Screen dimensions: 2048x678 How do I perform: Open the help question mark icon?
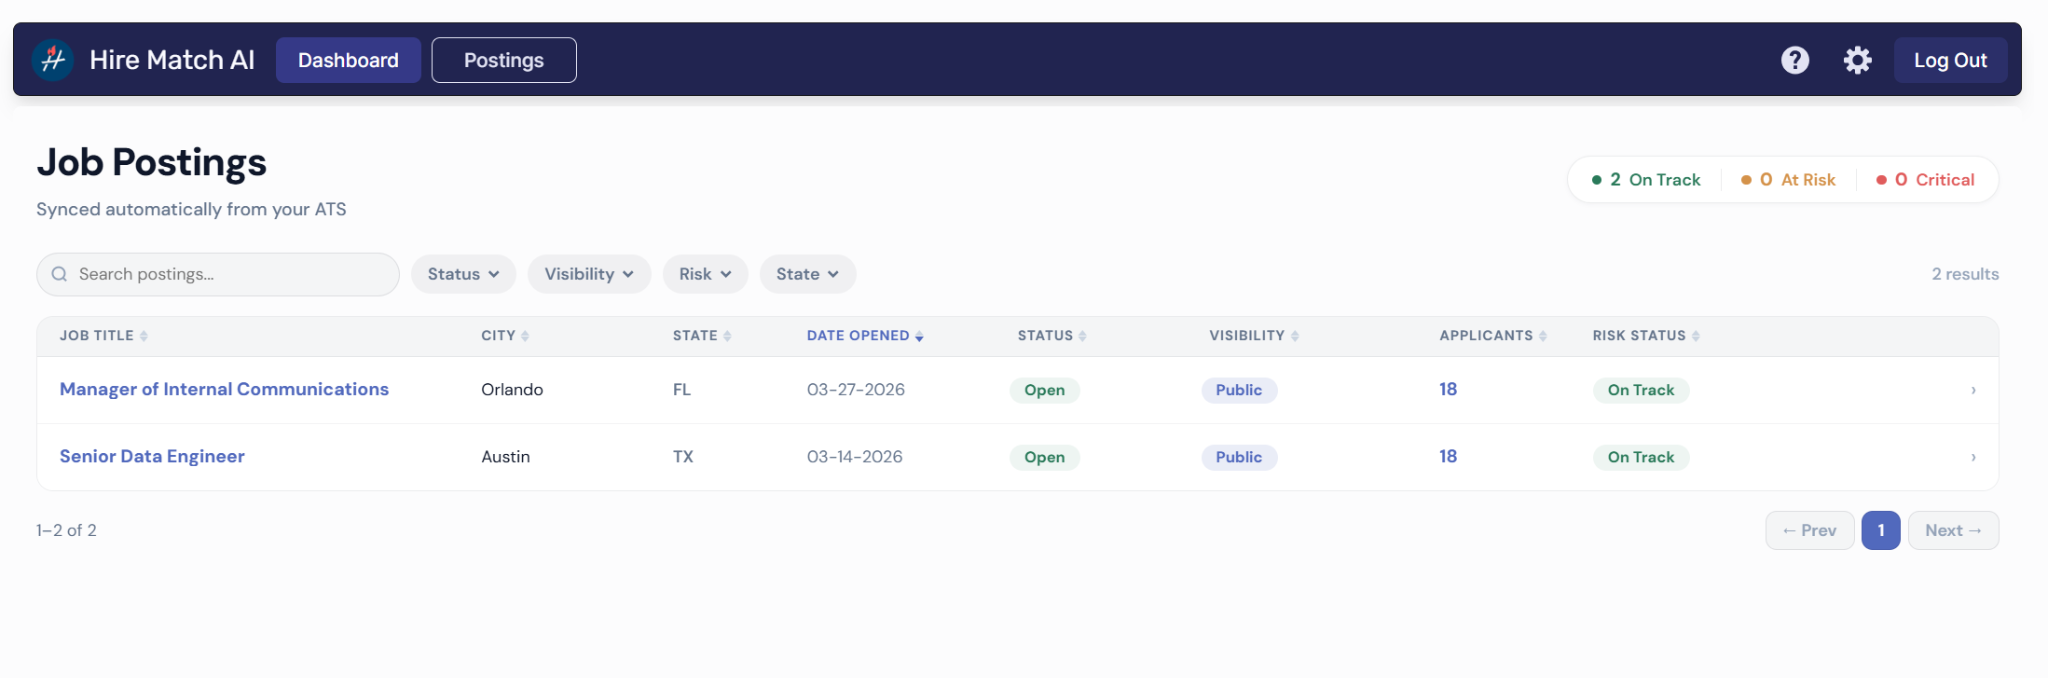click(x=1795, y=60)
